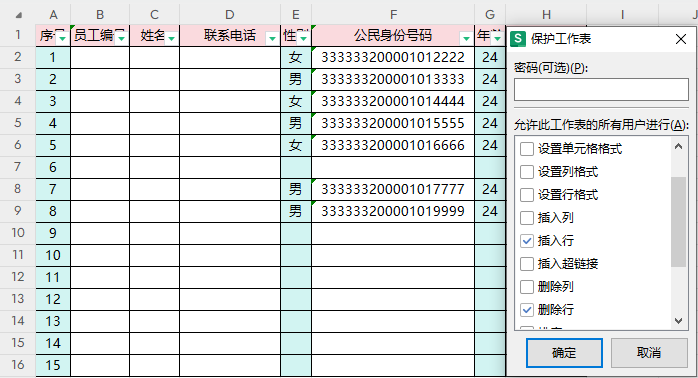Enable 设置列格式 checkbox
This screenshot has width=698, height=378.
point(527,172)
